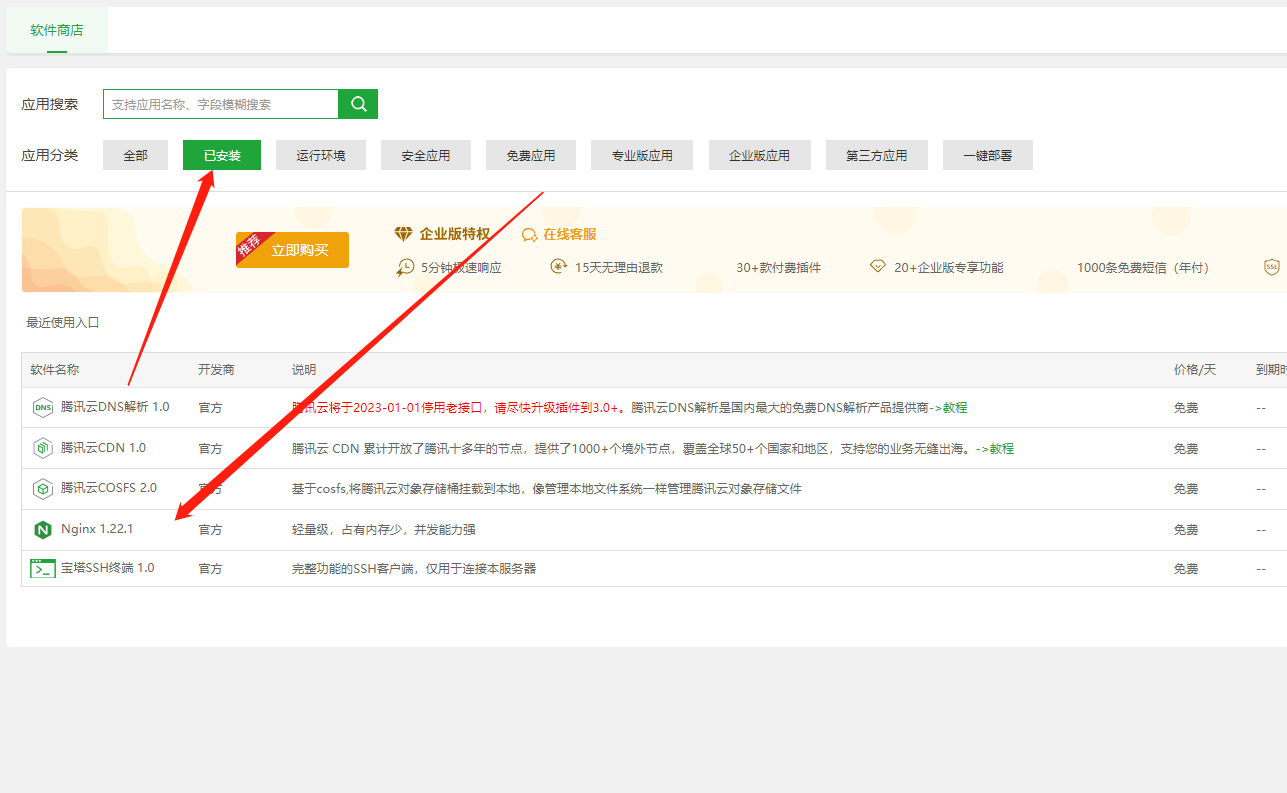This screenshot has width=1287, height=793.
Task: Click the diamond icon beside 企业版特权
Action: pyautogui.click(x=403, y=234)
